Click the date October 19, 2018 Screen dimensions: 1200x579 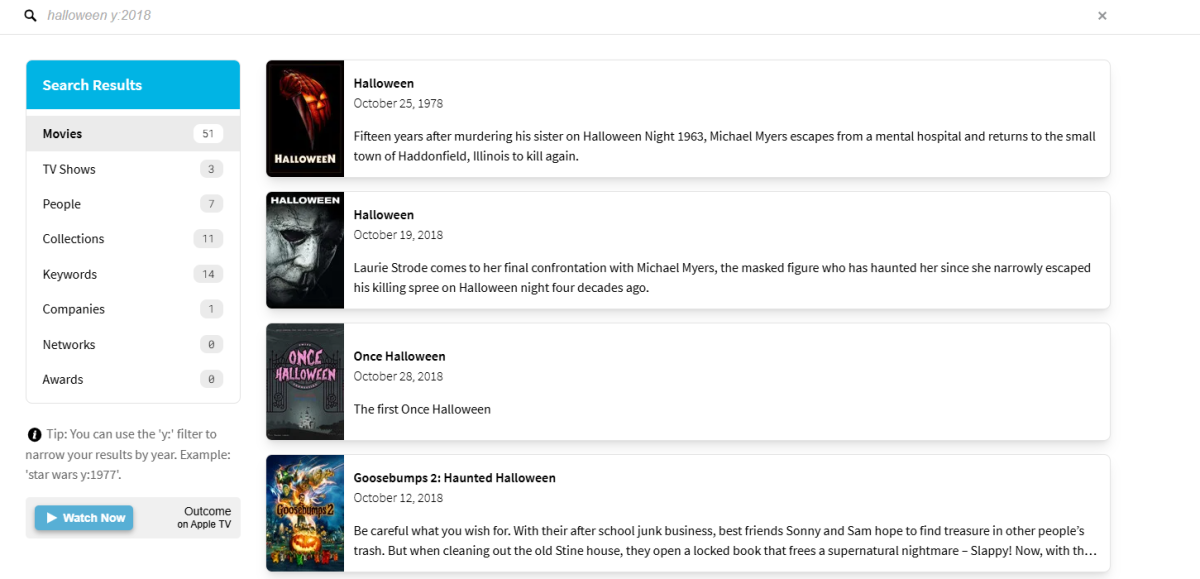pyautogui.click(x=398, y=235)
